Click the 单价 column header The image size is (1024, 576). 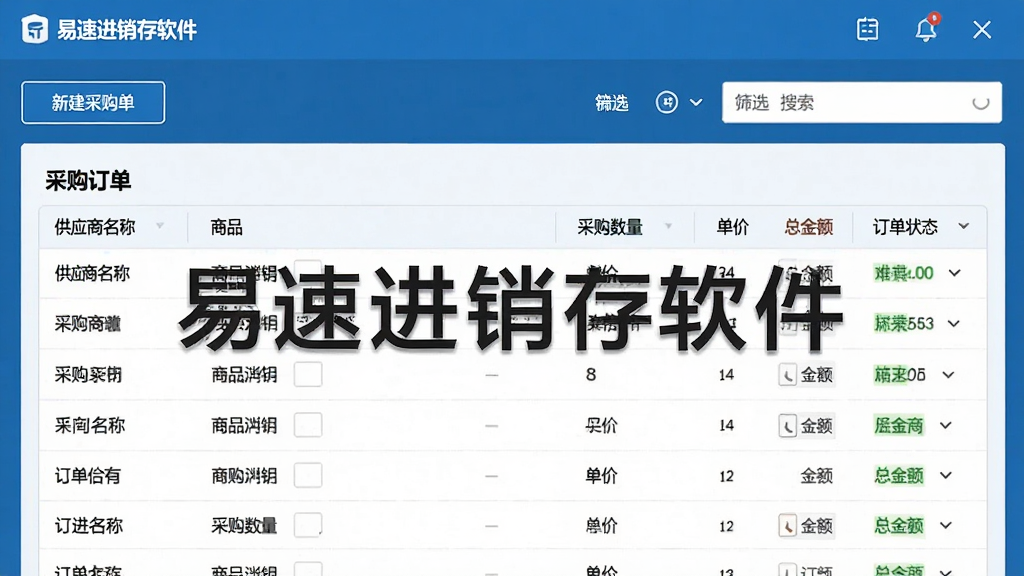pyautogui.click(x=732, y=227)
